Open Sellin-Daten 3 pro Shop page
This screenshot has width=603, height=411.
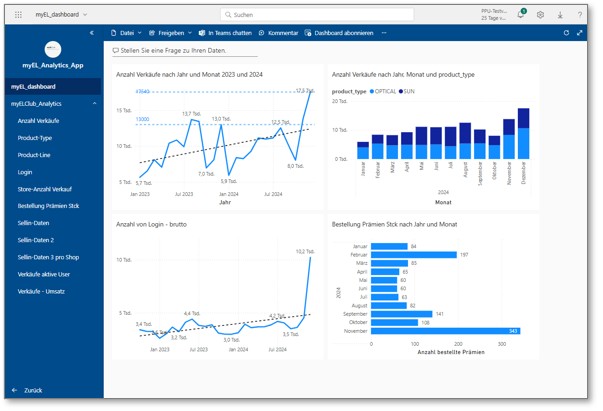(x=50, y=257)
